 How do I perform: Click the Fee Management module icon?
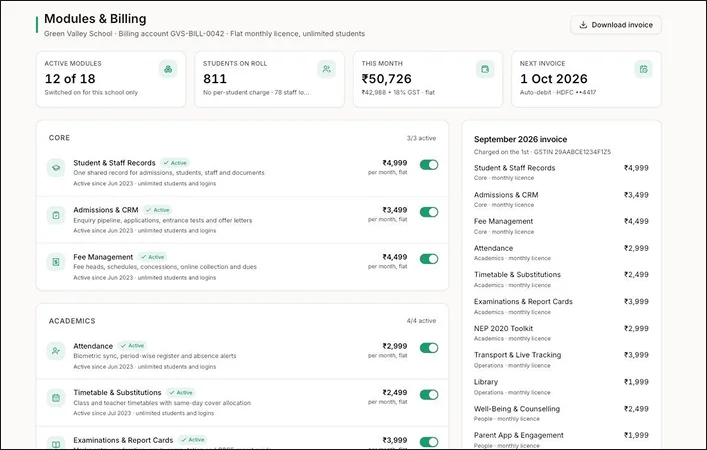(x=56, y=262)
